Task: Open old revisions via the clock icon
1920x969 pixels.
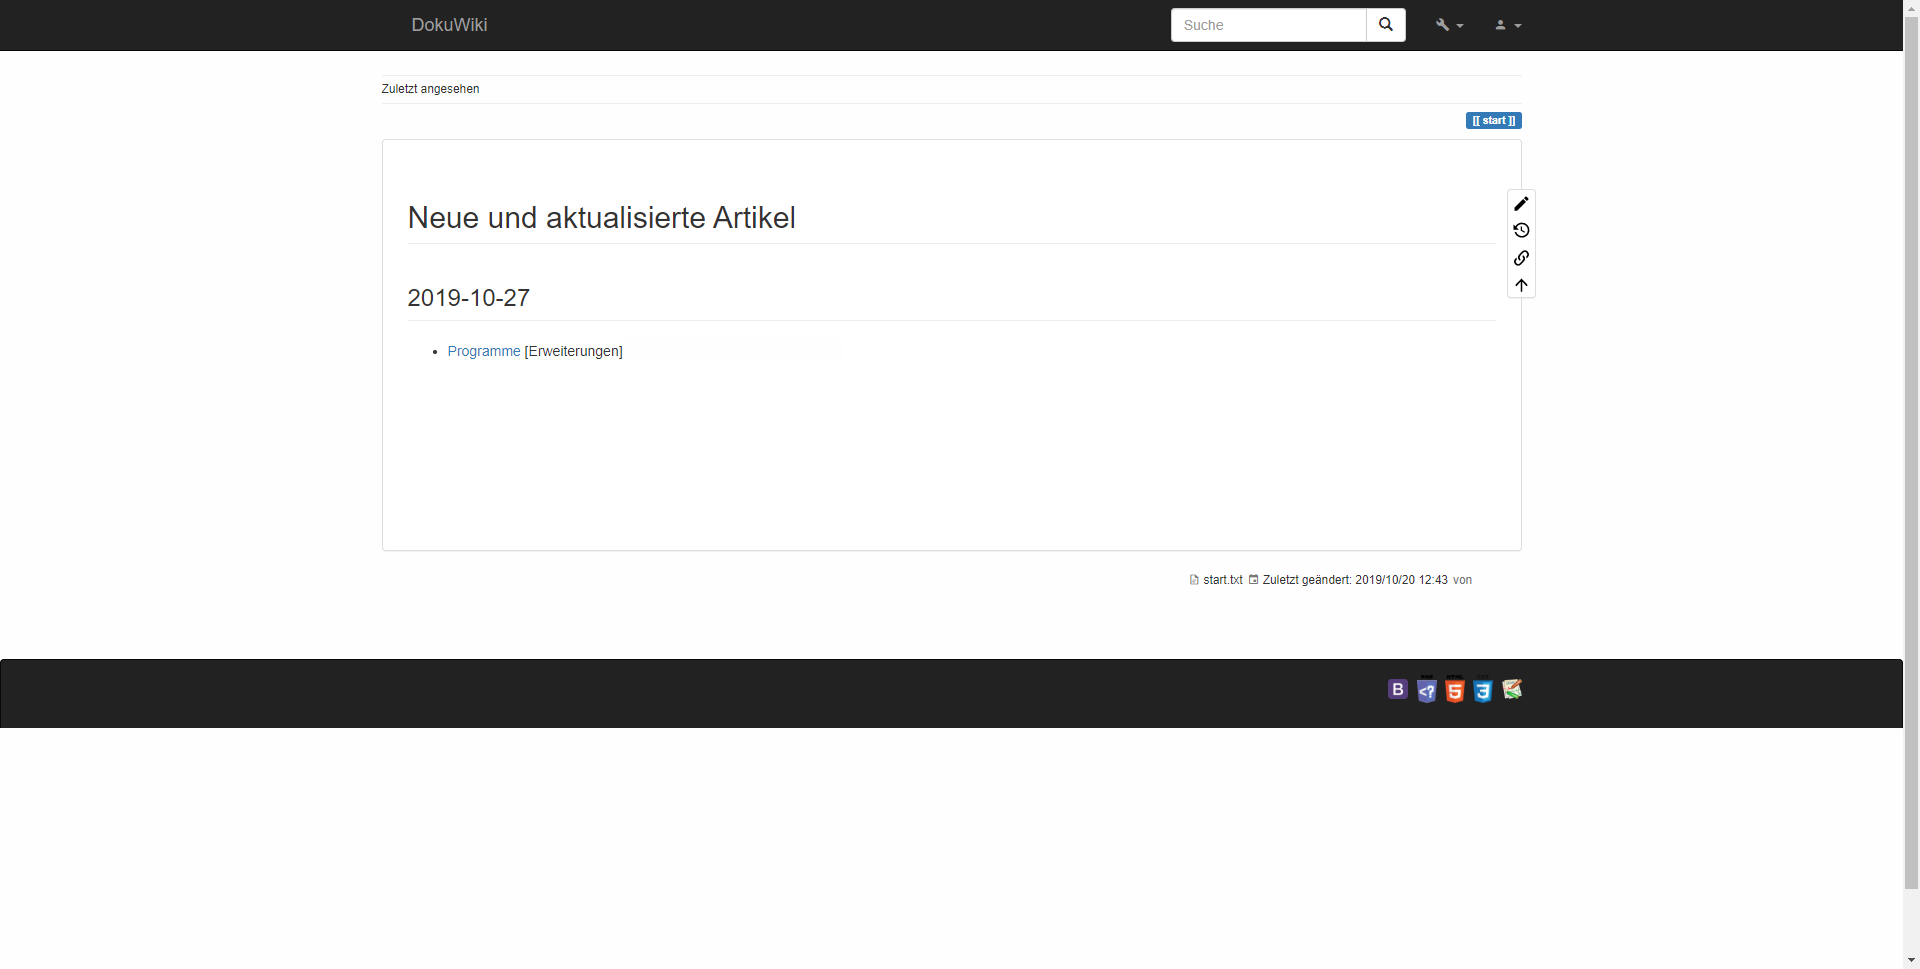Action: (1521, 230)
